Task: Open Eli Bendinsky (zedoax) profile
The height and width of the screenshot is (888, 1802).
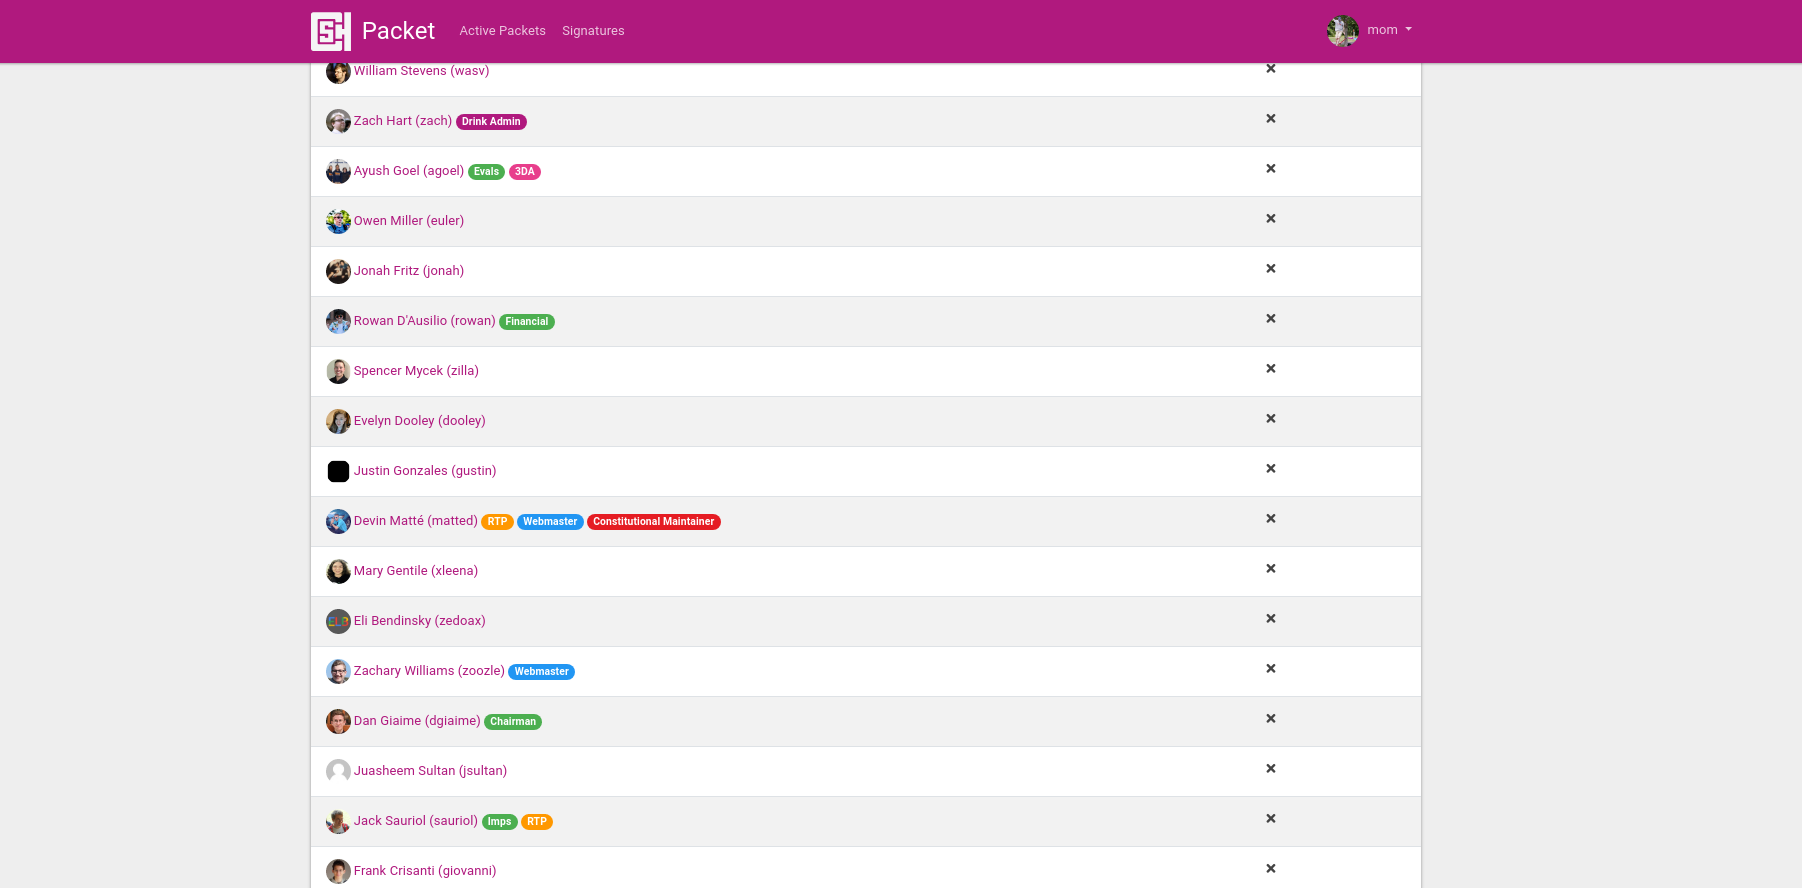Action: [x=420, y=621]
